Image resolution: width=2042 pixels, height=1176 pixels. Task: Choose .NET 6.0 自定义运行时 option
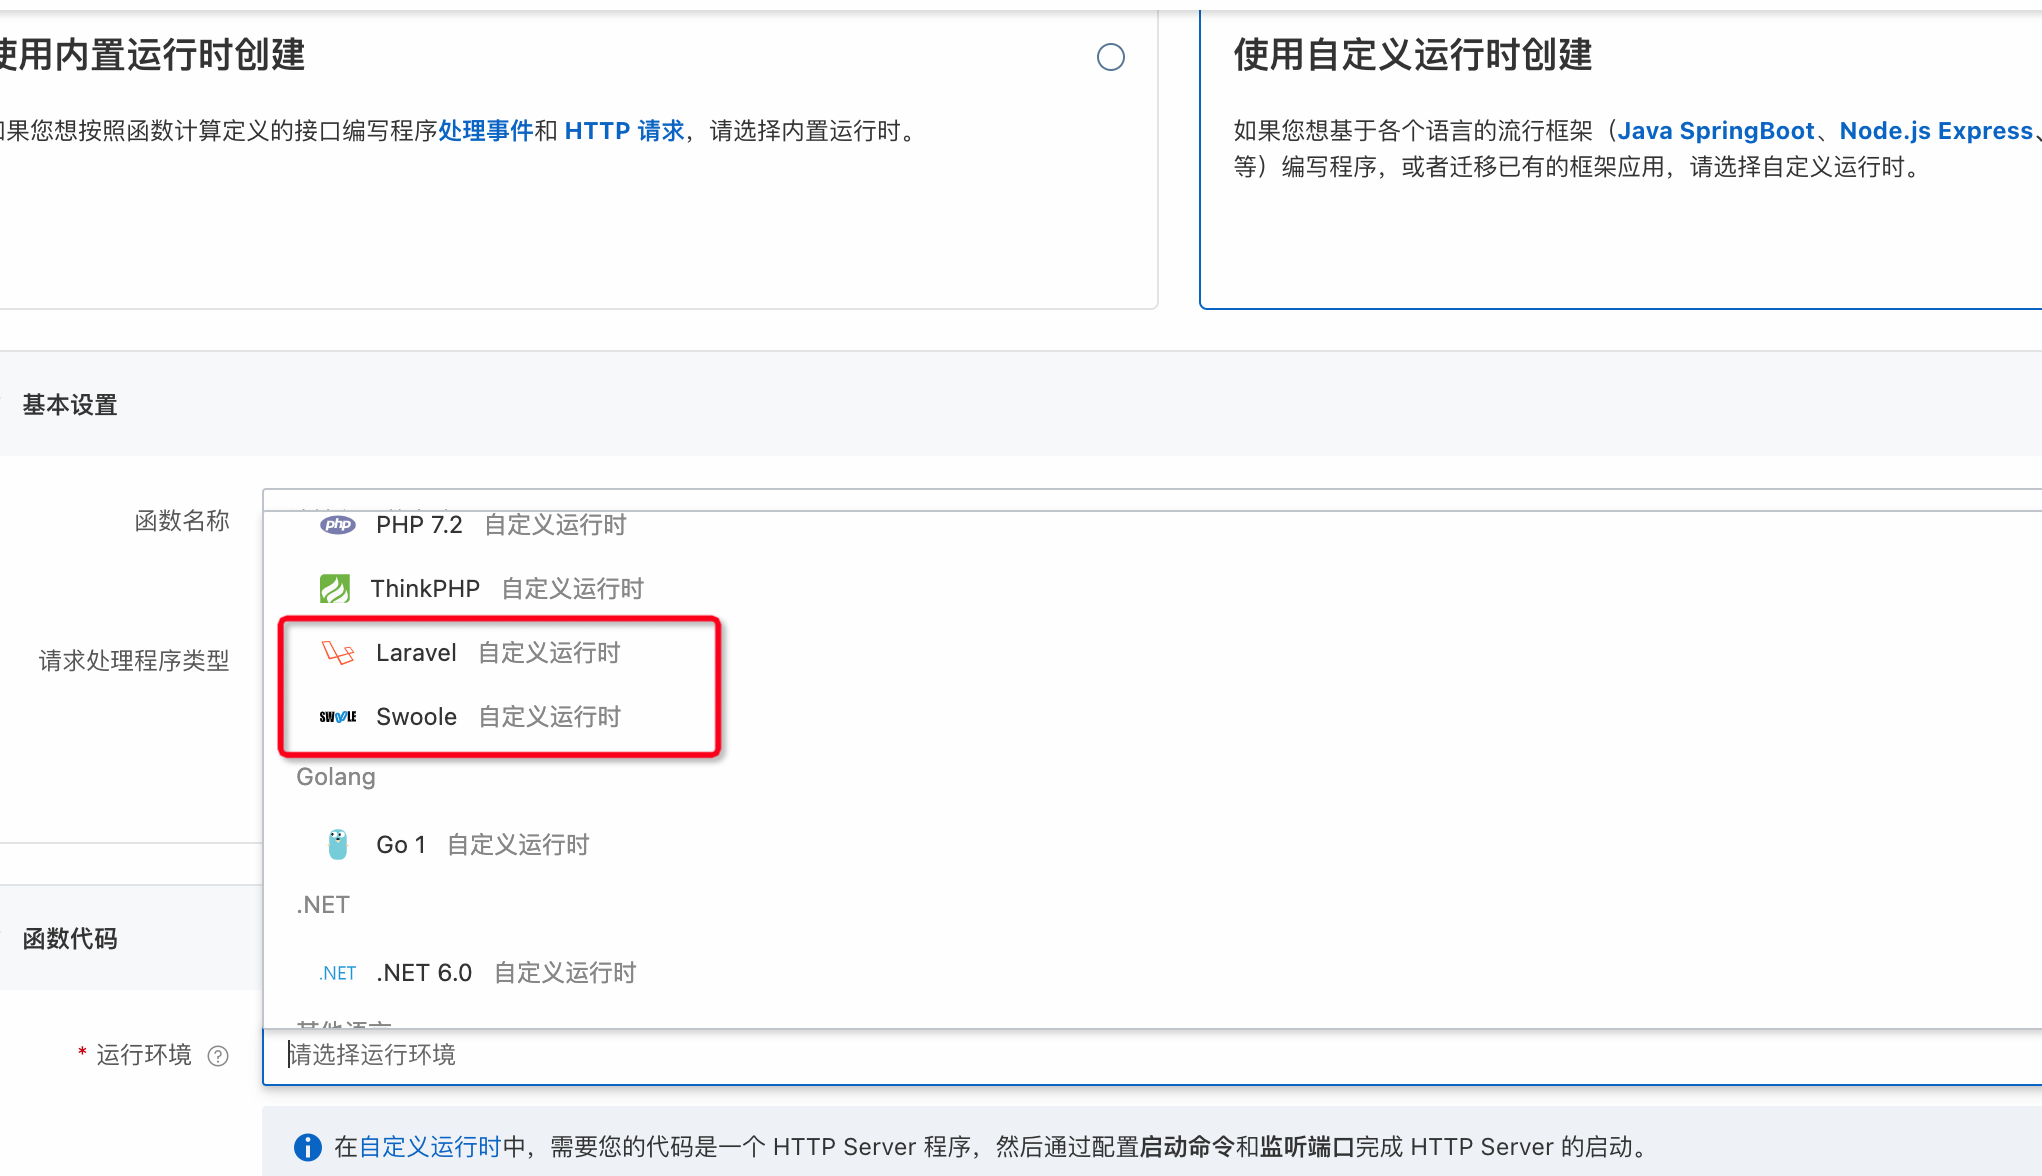pyautogui.click(x=1150, y=973)
